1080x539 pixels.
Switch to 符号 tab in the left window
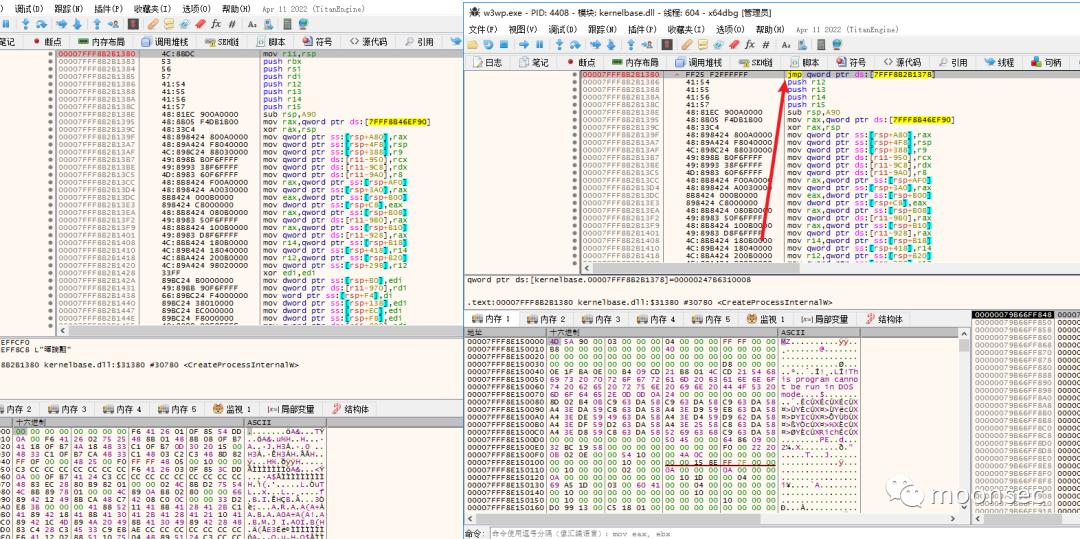coord(318,42)
